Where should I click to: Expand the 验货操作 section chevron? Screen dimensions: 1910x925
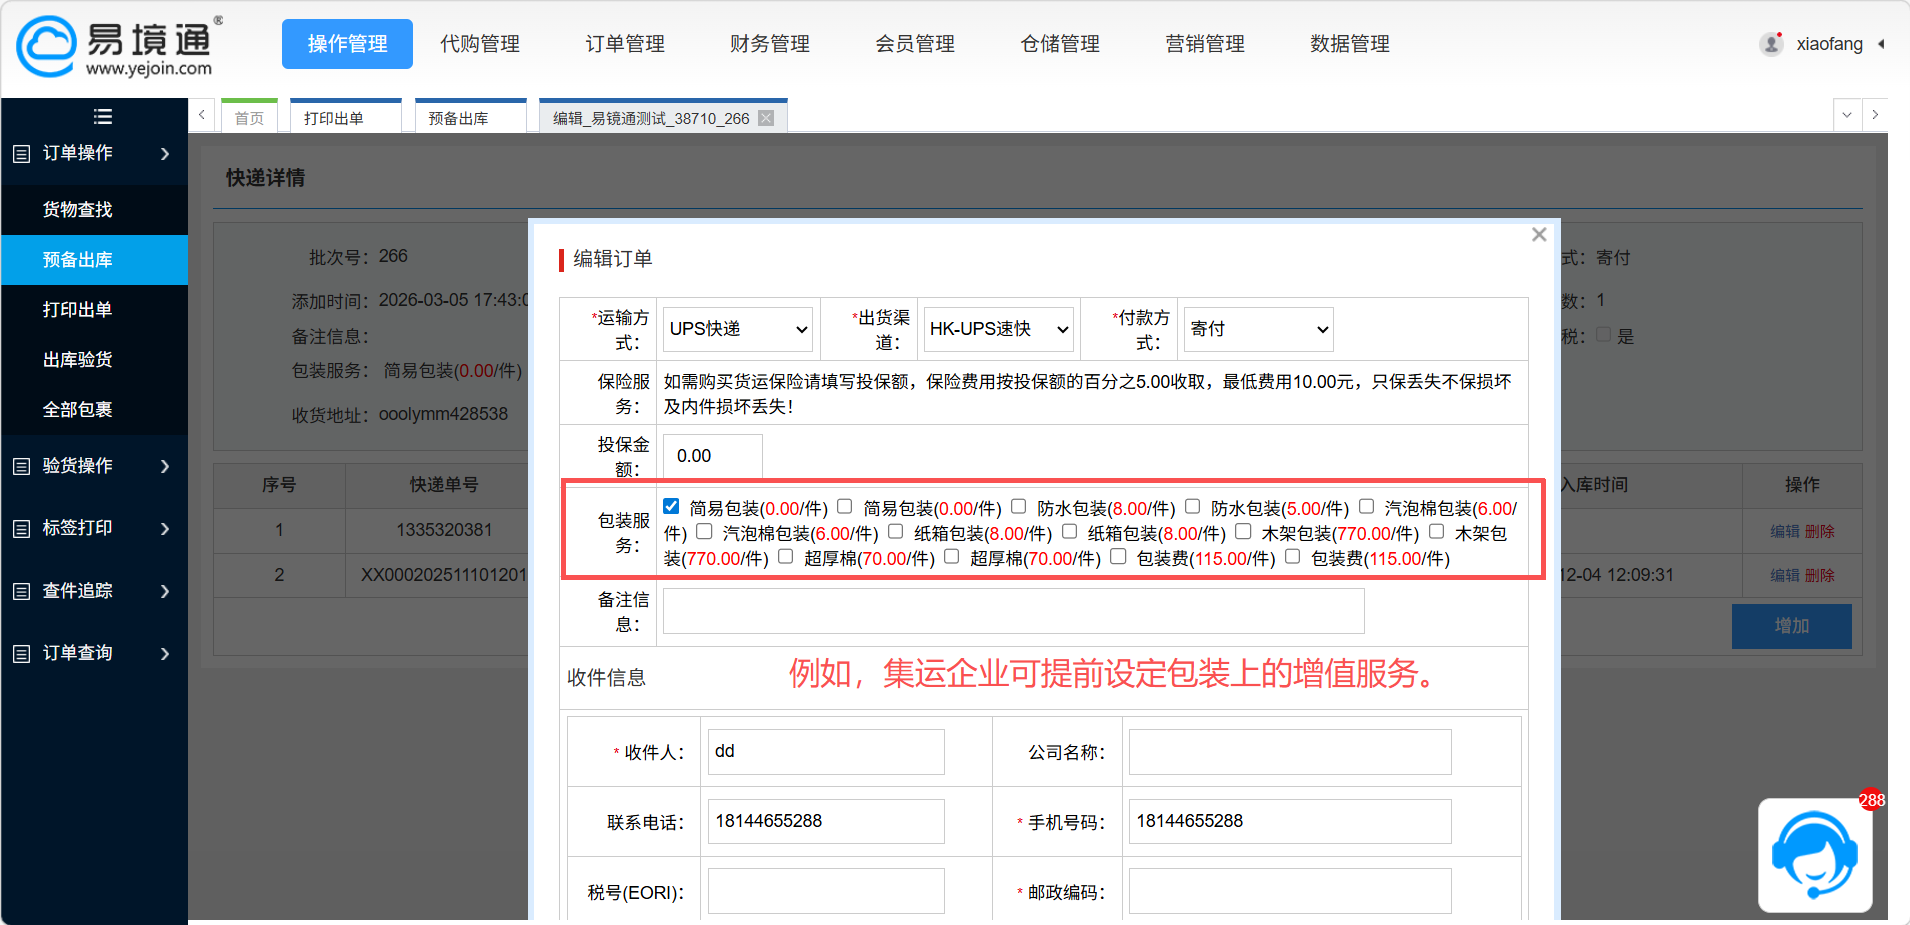(165, 466)
